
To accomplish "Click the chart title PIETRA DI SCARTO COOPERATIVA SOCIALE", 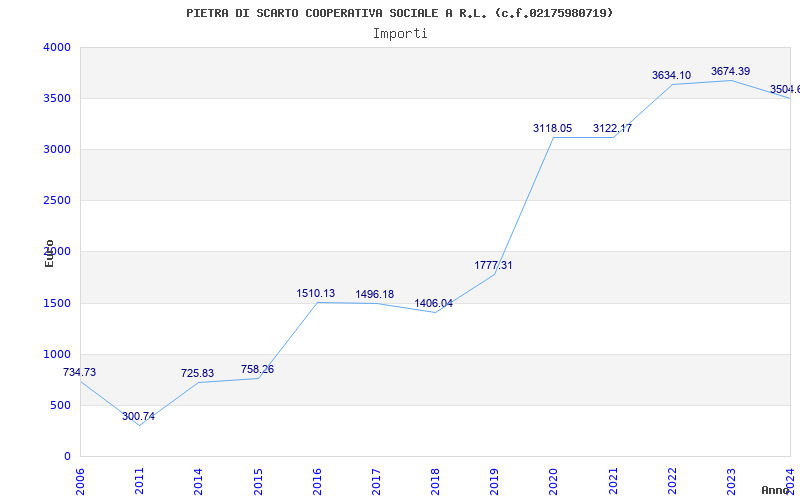I will point(399,13).
